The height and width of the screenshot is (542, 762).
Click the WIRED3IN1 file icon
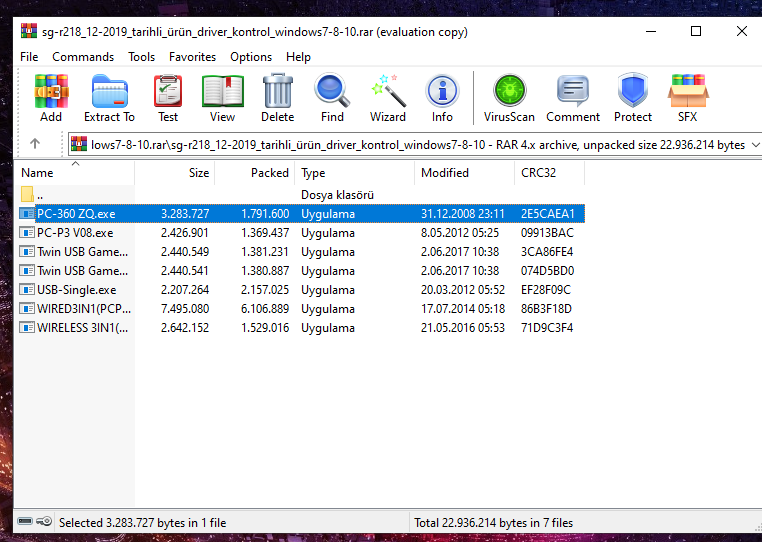(x=27, y=309)
